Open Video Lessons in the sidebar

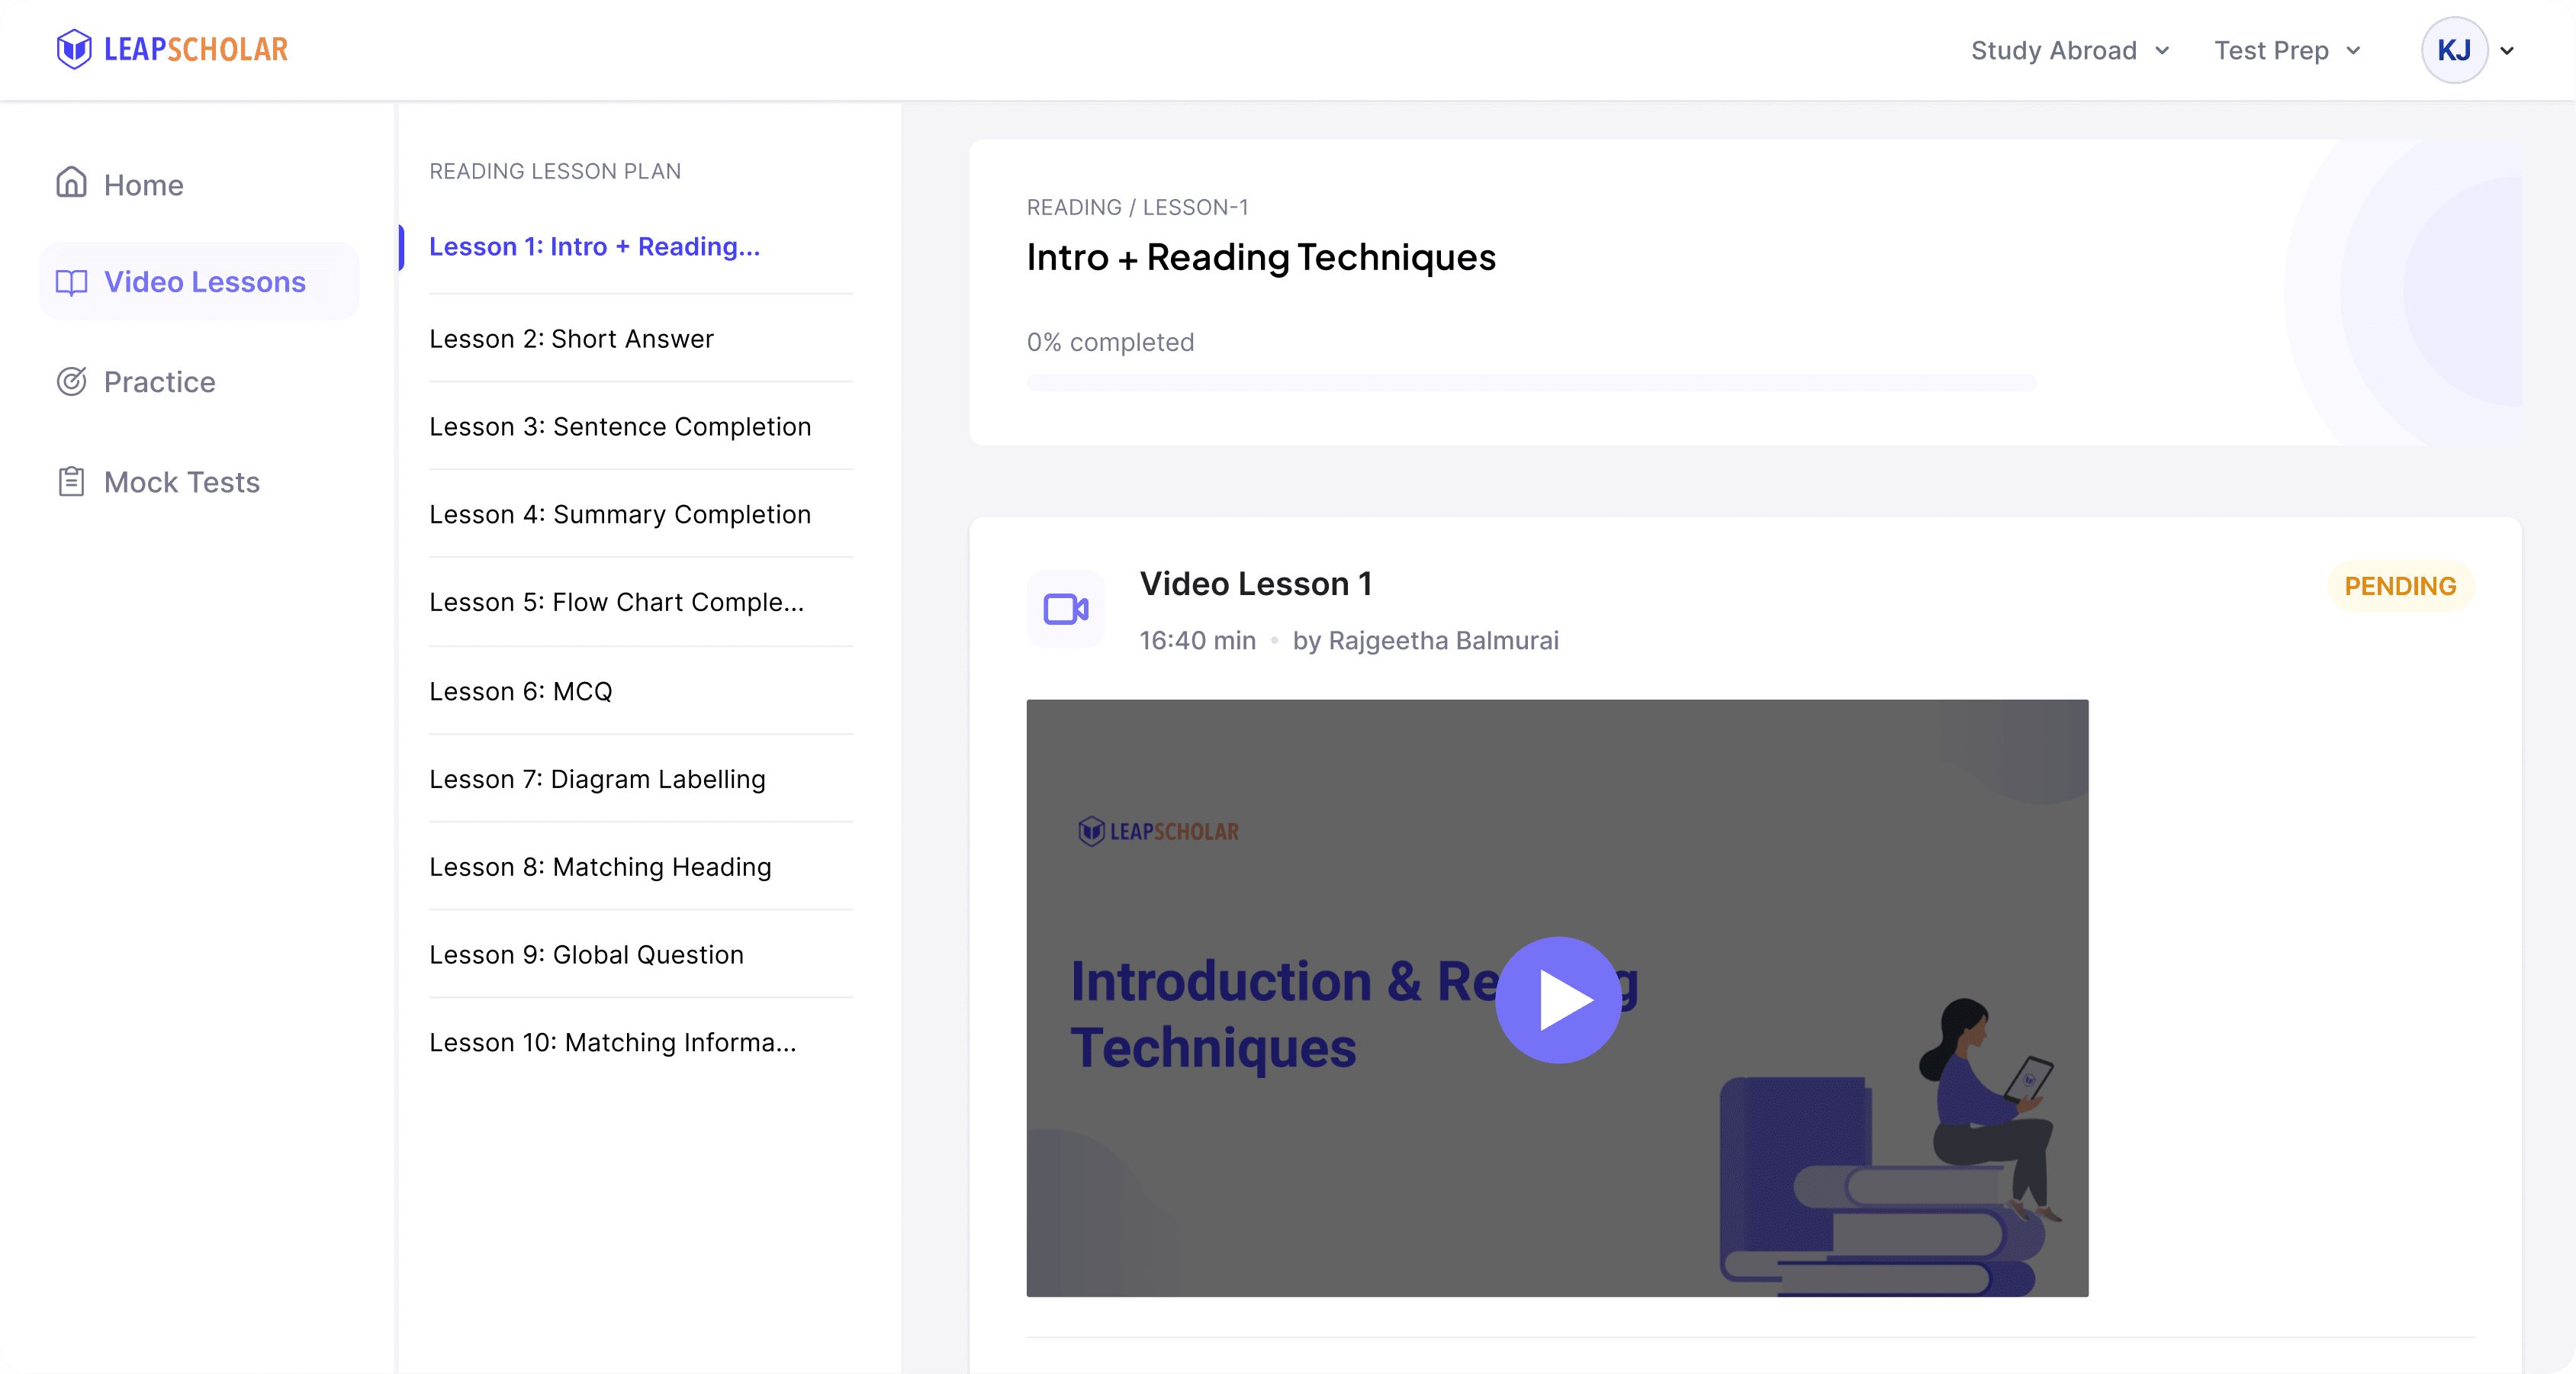pyautogui.click(x=199, y=282)
